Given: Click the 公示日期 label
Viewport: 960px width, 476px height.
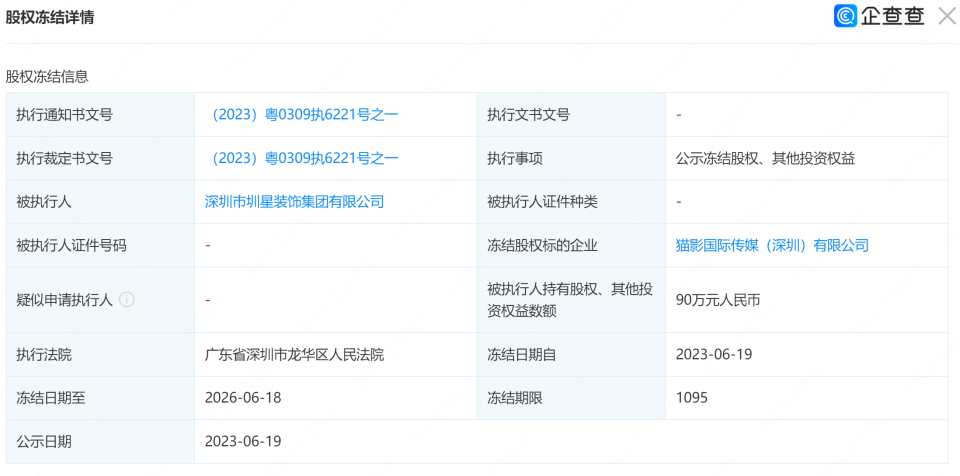Looking at the screenshot, I should (x=44, y=441).
